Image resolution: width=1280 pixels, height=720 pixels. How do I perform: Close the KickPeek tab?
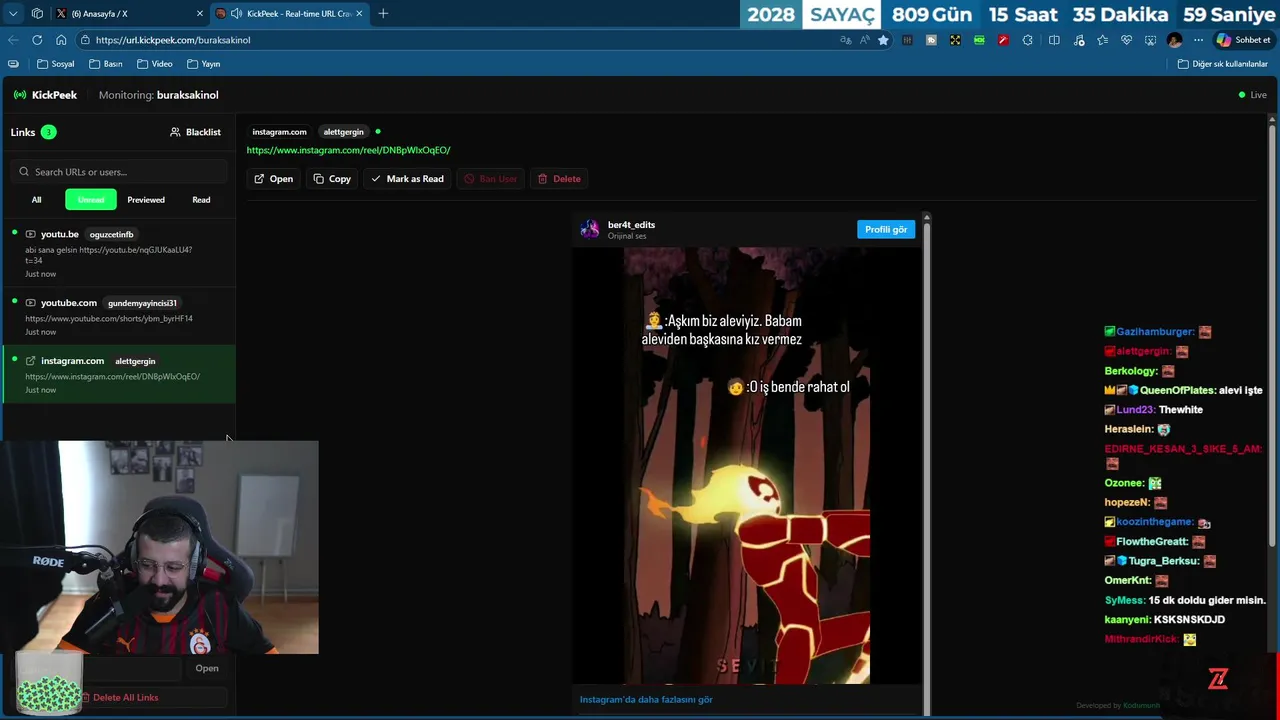pyautogui.click(x=359, y=13)
